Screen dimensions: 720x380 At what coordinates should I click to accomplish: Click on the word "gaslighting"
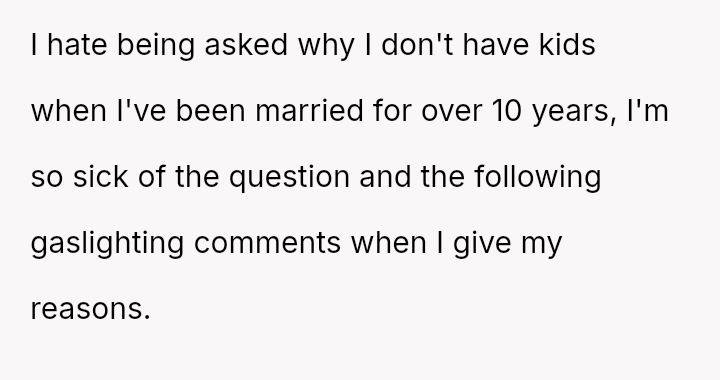pyautogui.click(x=107, y=245)
